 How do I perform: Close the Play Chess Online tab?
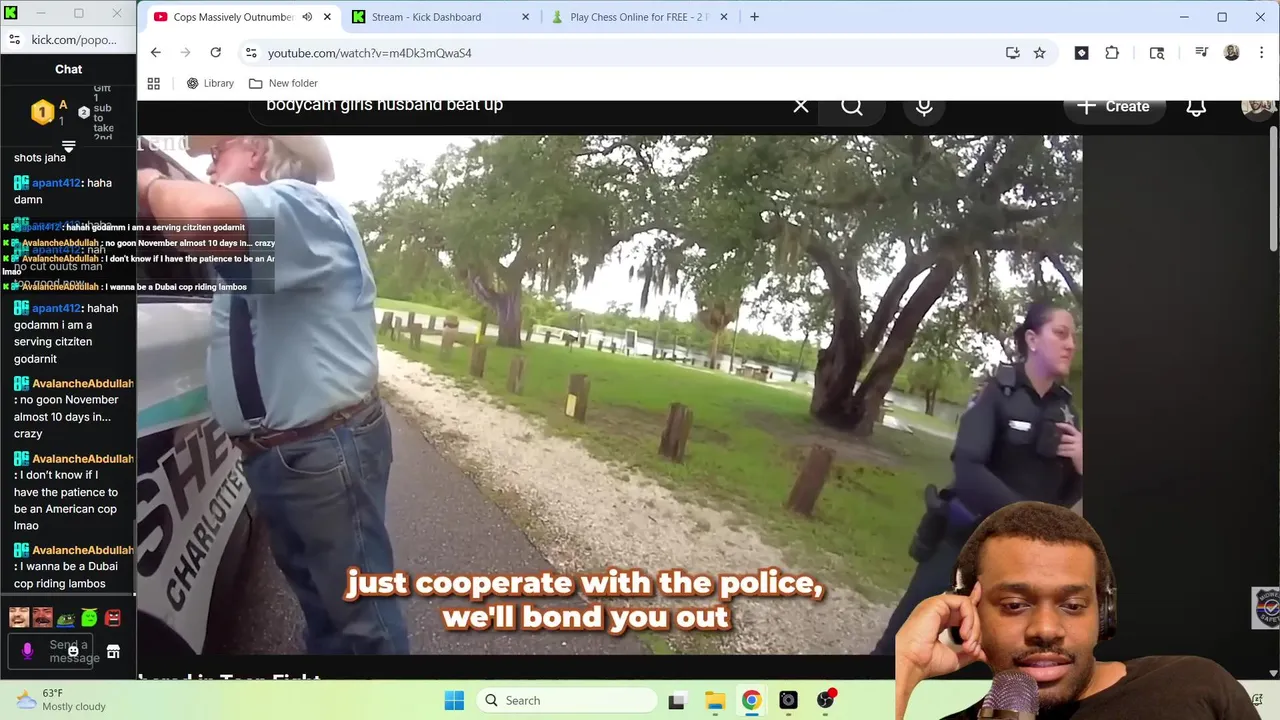726,17
